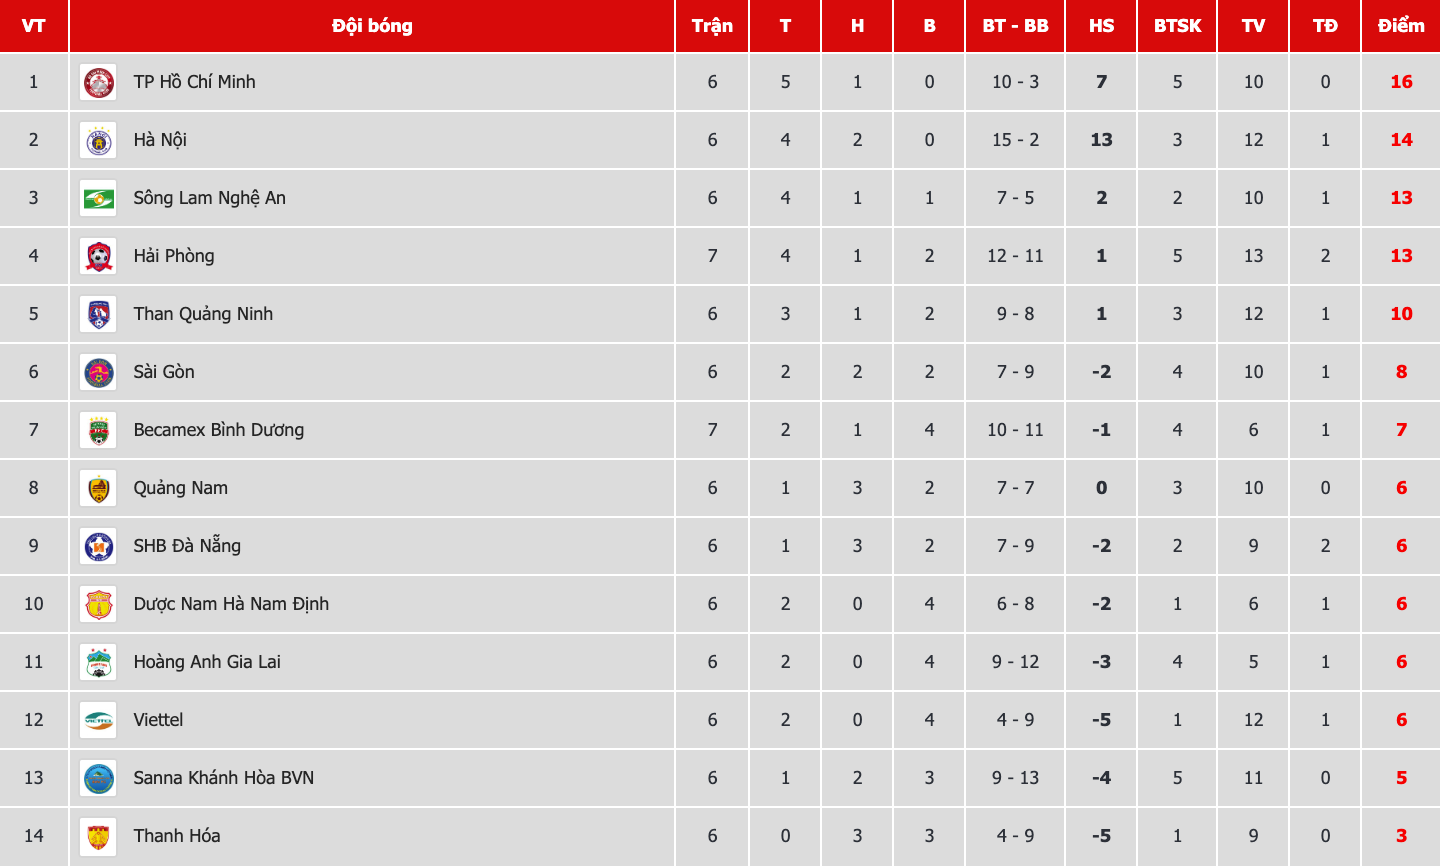The image size is (1440, 868).
Task: Click the Viettel team logo
Action: click(98, 720)
